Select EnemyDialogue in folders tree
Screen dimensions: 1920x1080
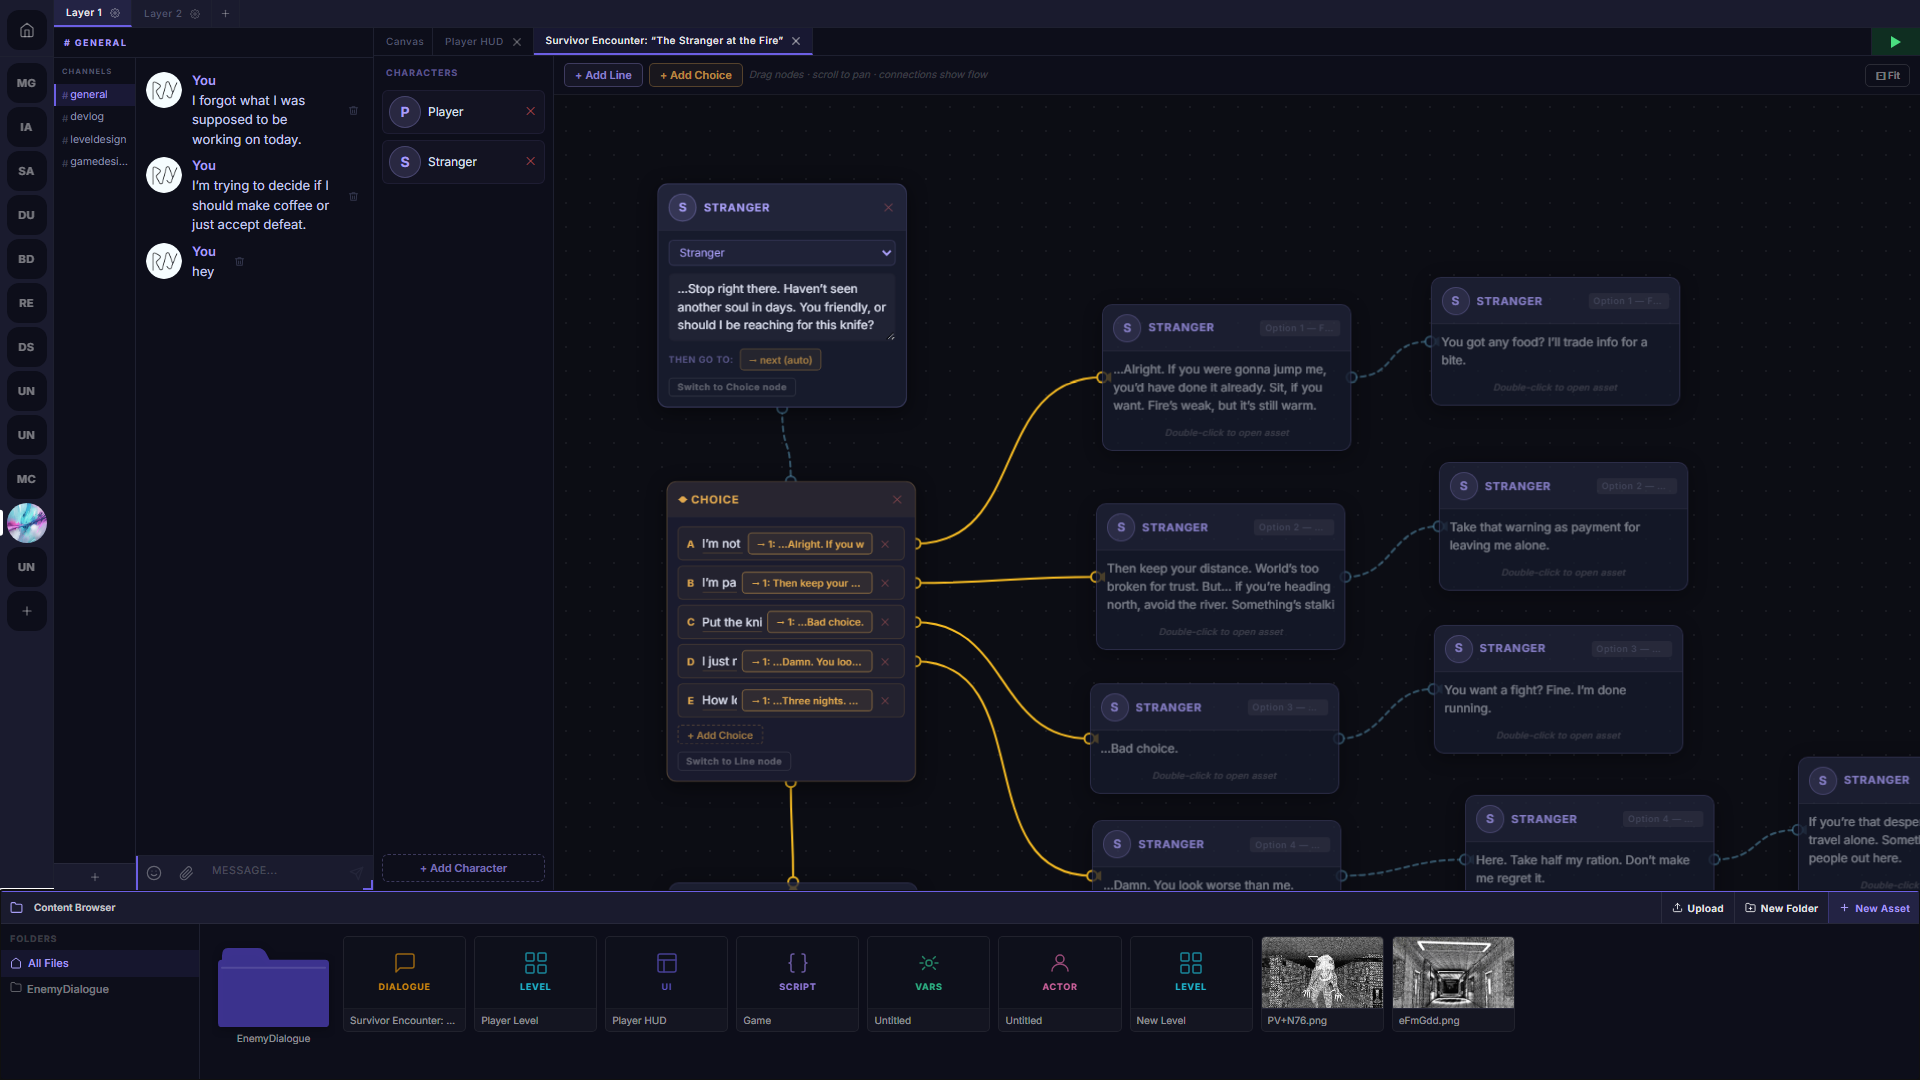click(100, 989)
